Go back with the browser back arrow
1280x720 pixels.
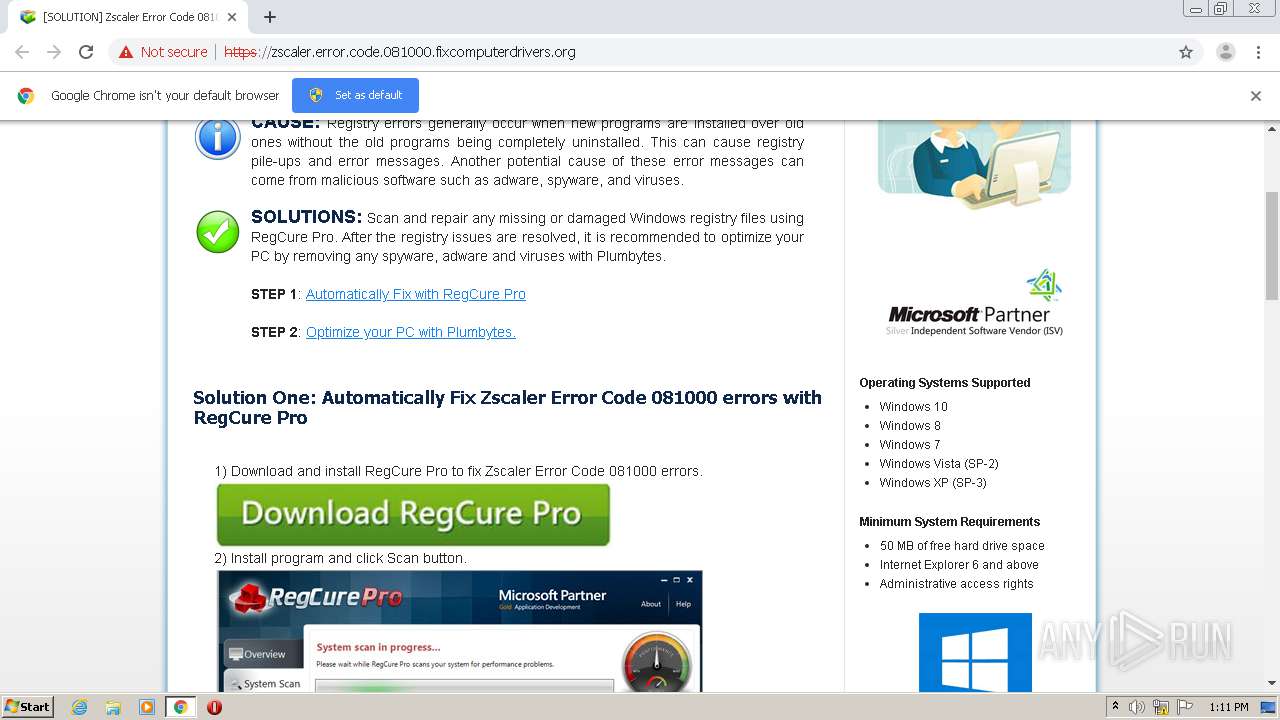22,52
